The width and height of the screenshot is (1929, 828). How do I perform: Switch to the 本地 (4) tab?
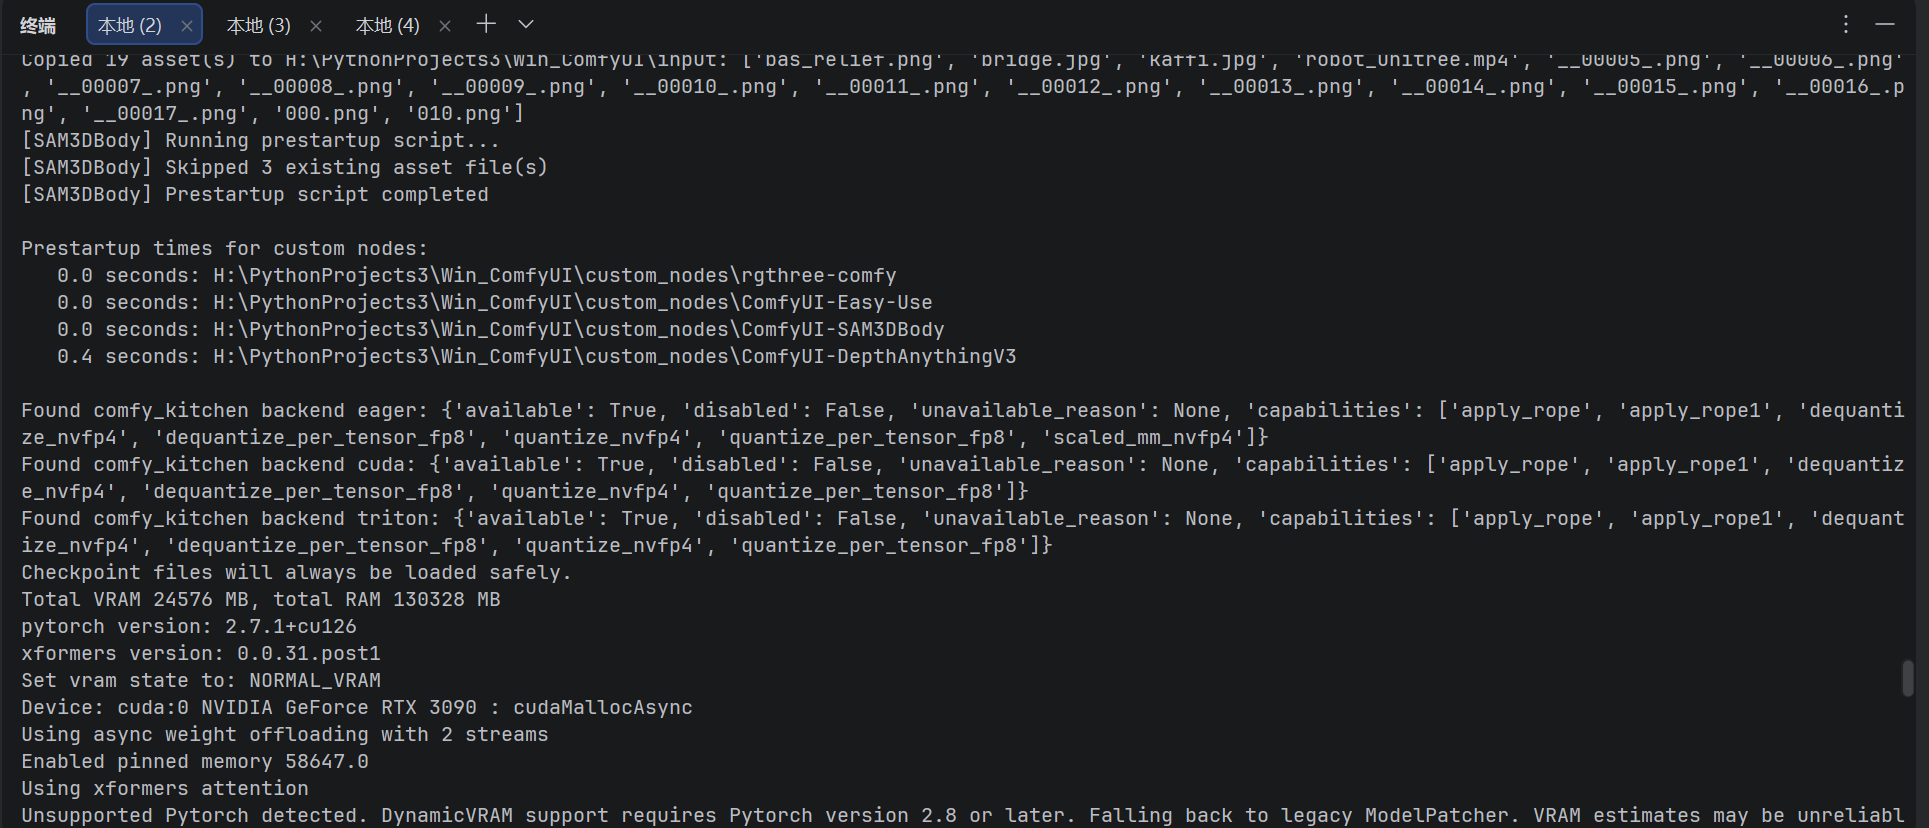387,26
